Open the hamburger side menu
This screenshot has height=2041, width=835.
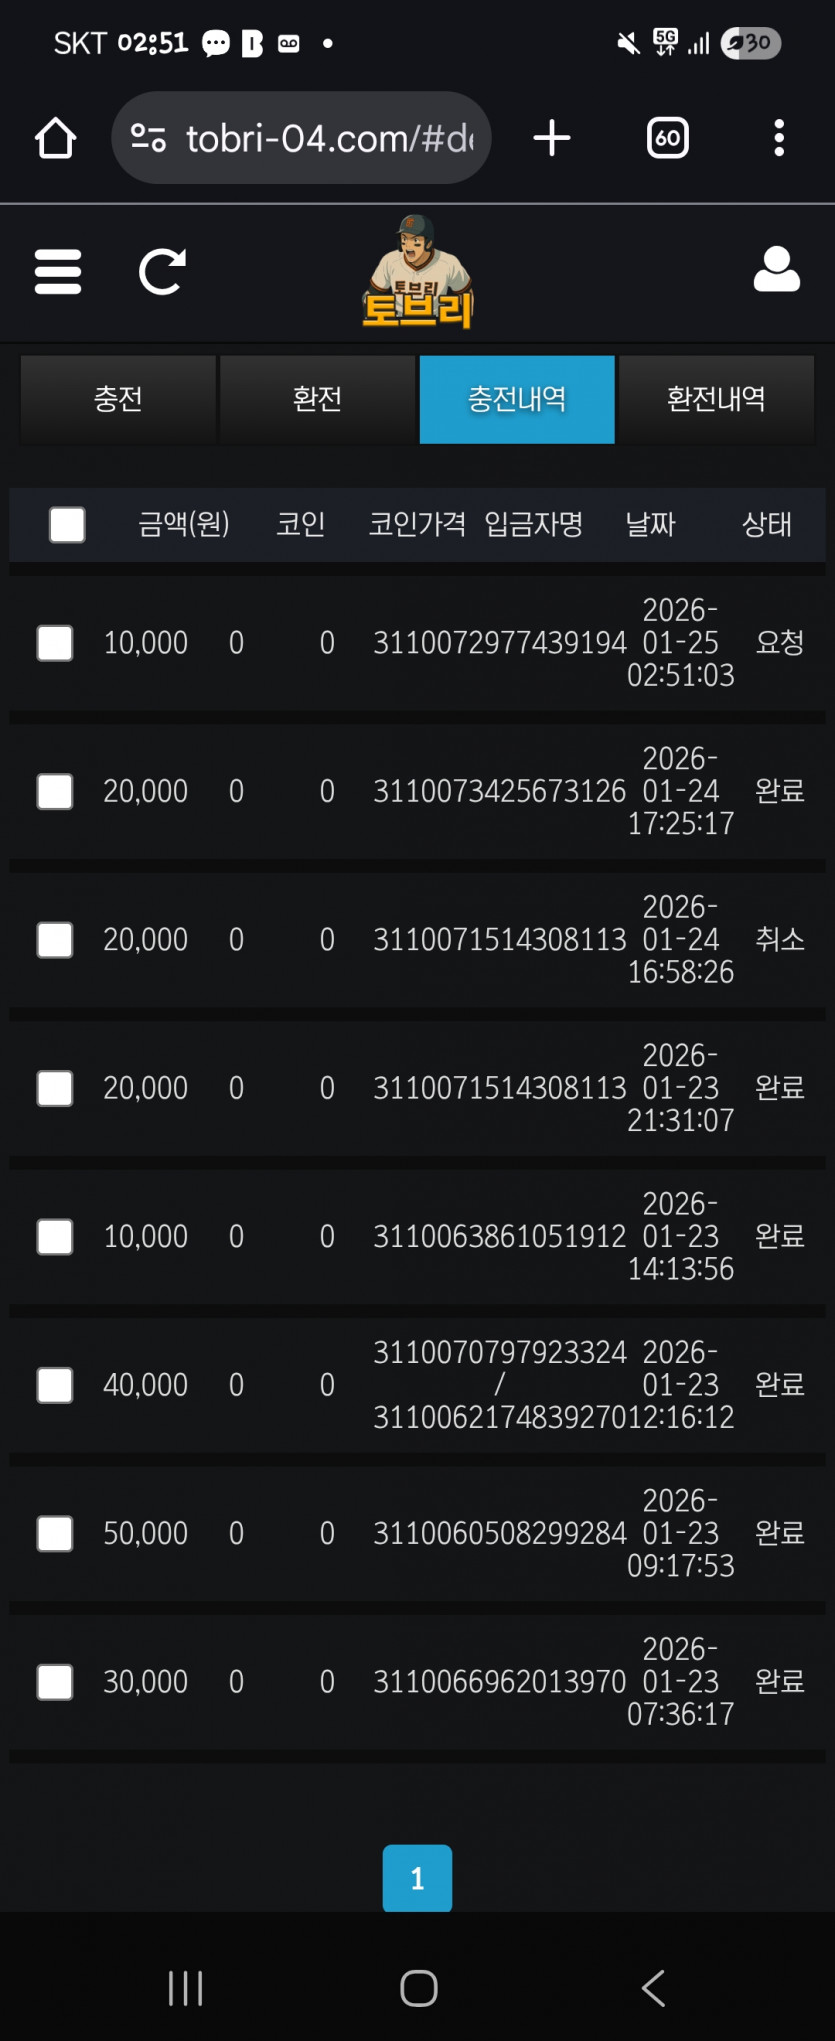tap(58, 272)
